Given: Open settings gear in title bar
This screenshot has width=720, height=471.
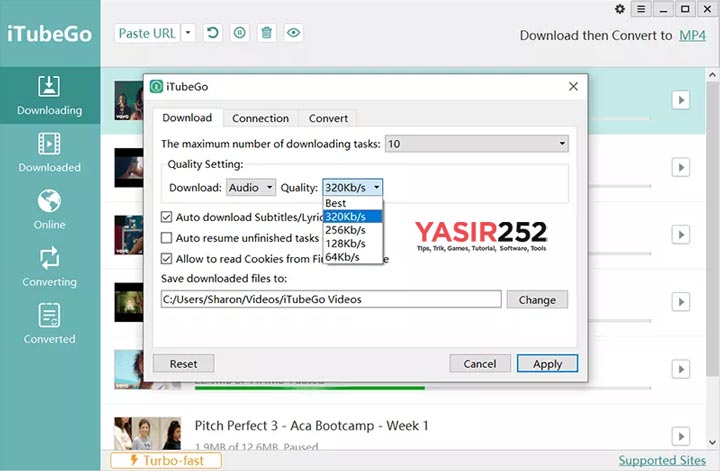Looking at the screenshot, I should coord(620,9).
